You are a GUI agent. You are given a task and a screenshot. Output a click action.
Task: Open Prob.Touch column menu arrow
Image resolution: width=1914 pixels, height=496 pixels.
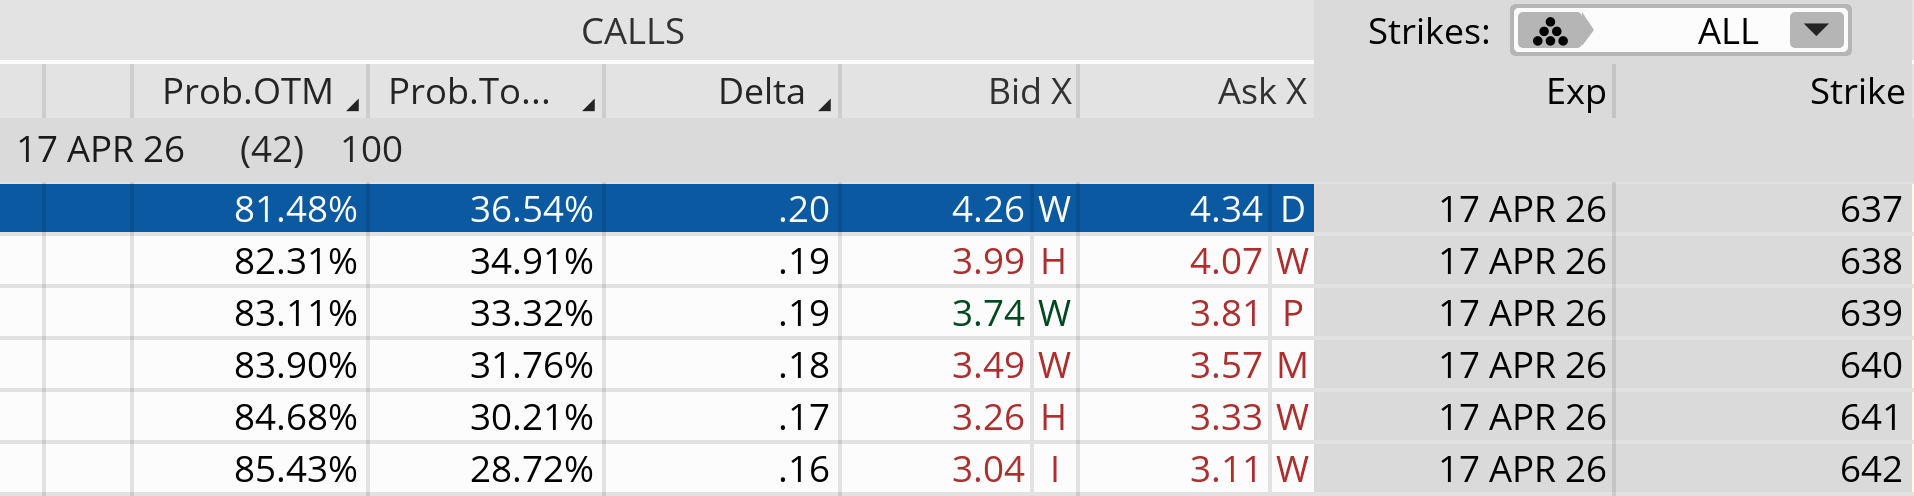pyautogui.click(x=589, y=105)
